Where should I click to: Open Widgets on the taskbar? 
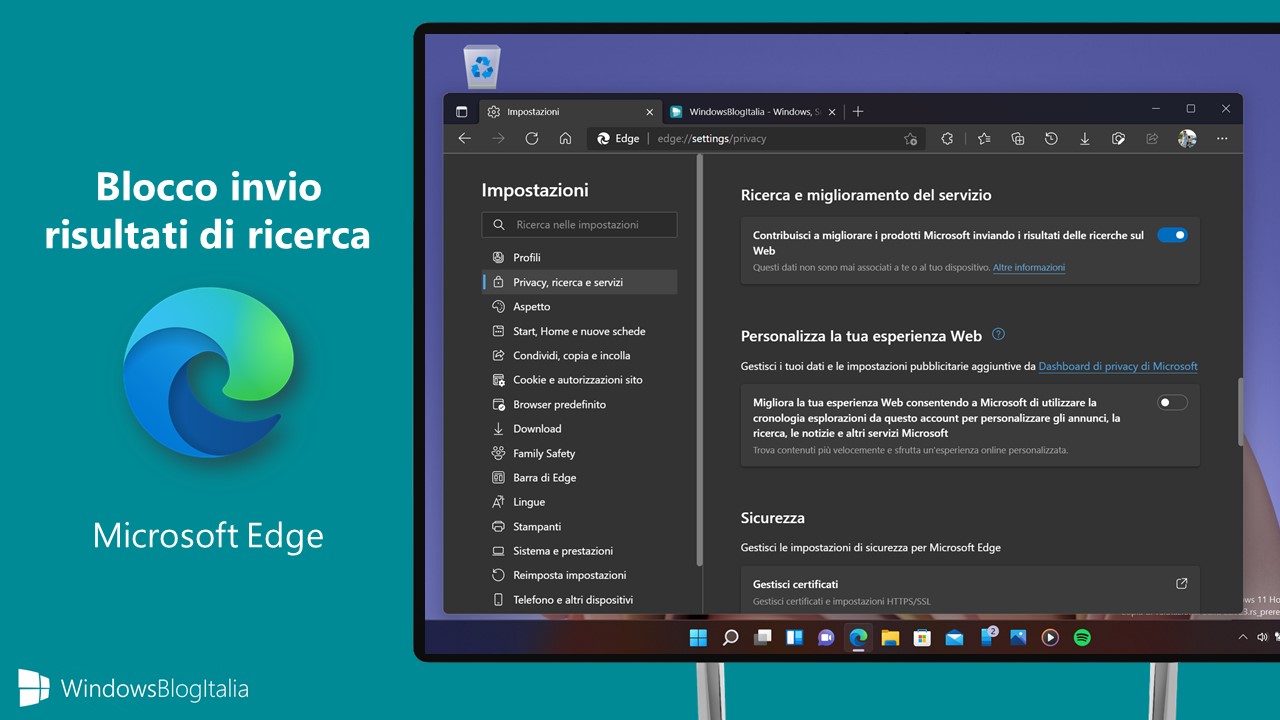pos(794,637)
